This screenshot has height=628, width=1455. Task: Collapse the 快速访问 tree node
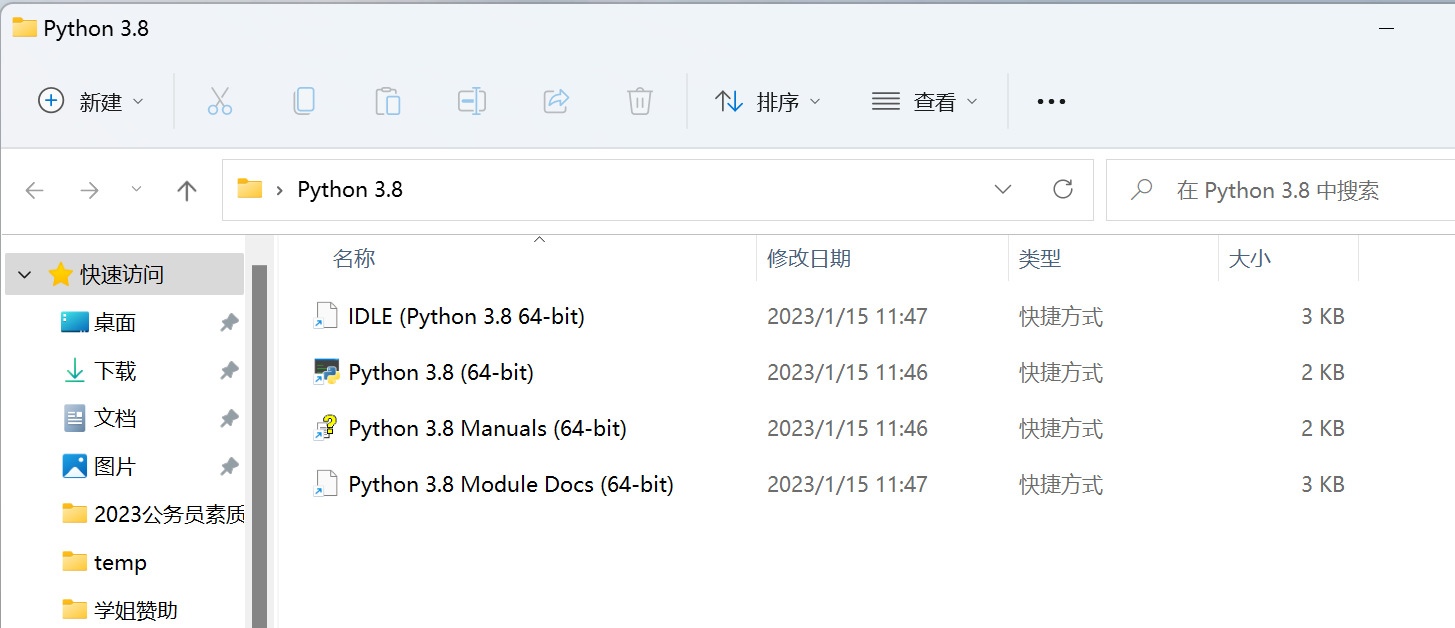pyautogui.click(x=25, y=274)
